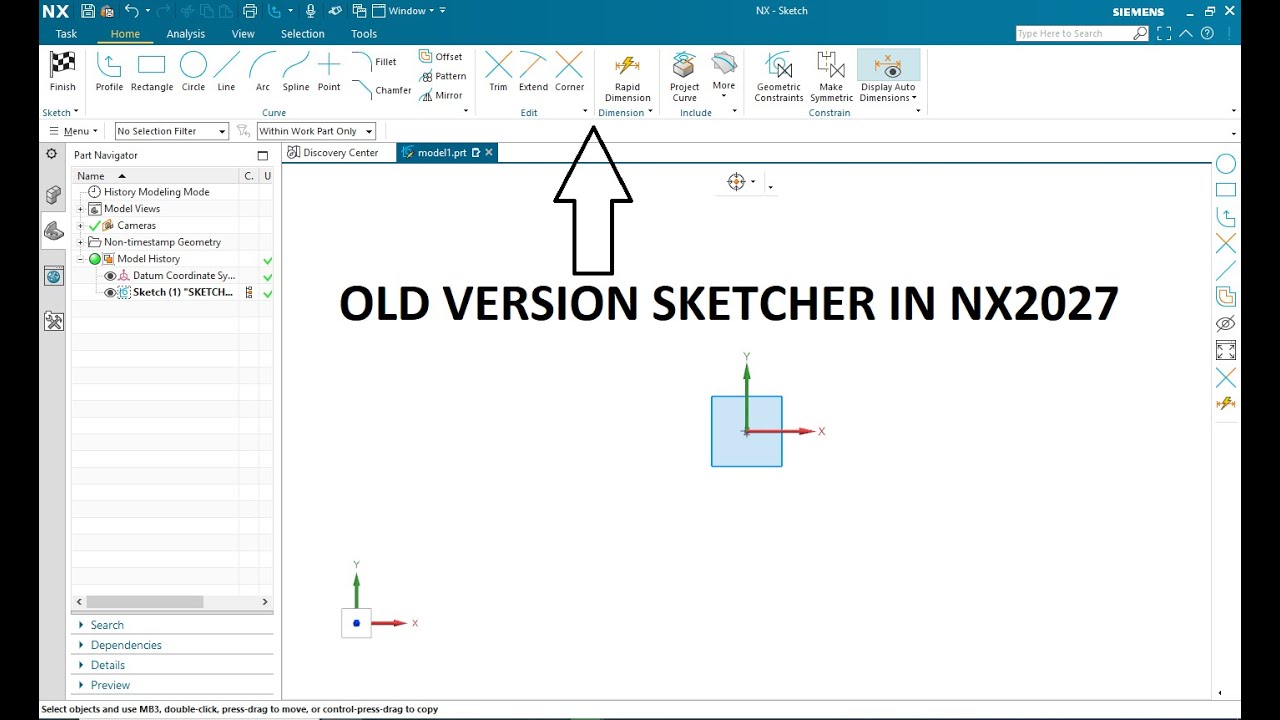Close the model1.prt tab
Viewport: 1280px width, 720px height.
[x=489, y=153]
